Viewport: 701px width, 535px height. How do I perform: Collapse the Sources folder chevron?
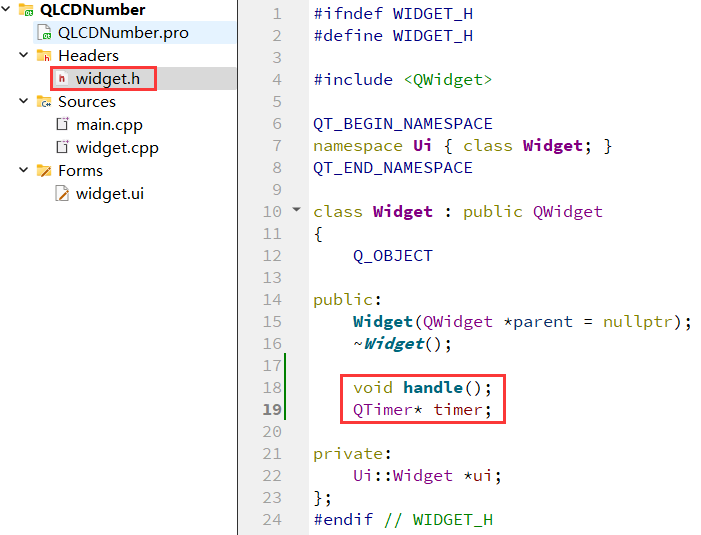point(24,101)
